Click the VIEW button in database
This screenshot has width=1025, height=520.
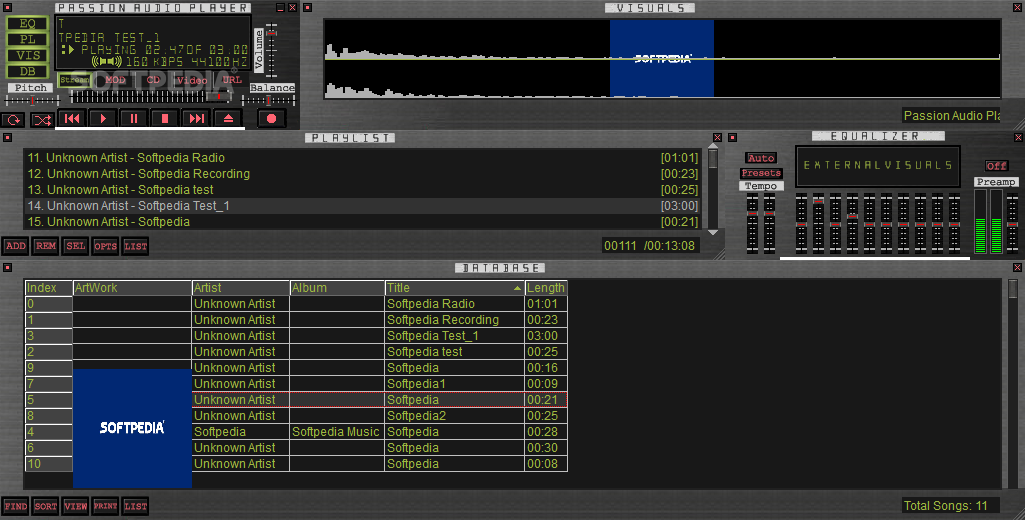point(75,506)
